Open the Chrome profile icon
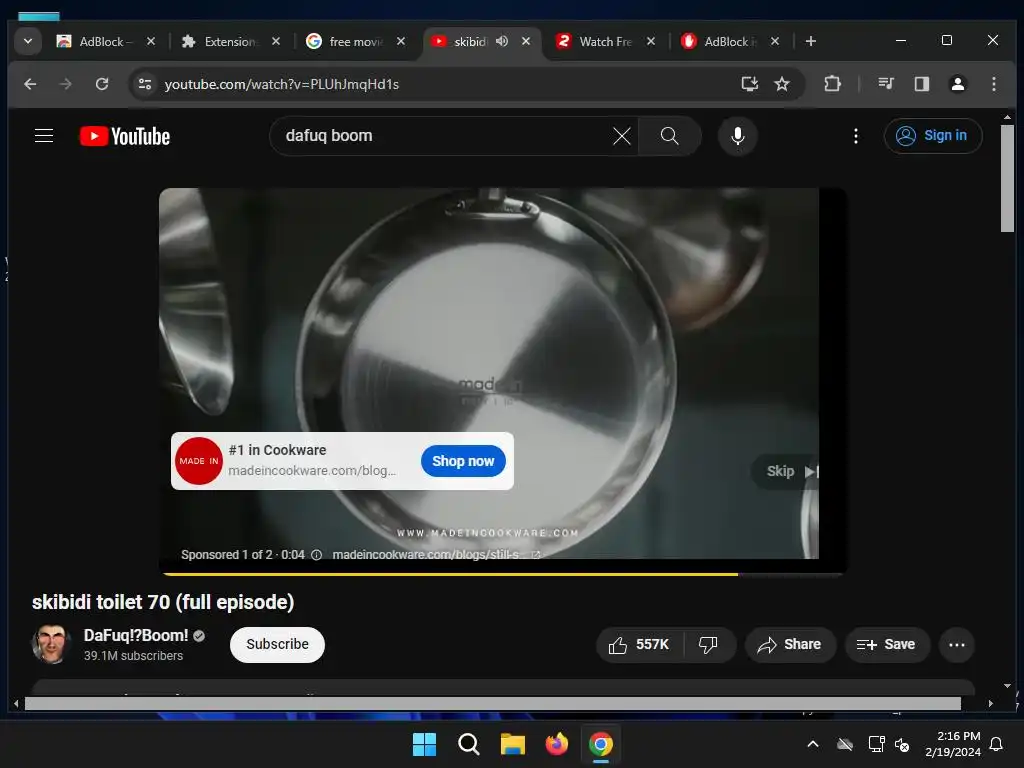1024x768 pixels. (x=957, y=84)
